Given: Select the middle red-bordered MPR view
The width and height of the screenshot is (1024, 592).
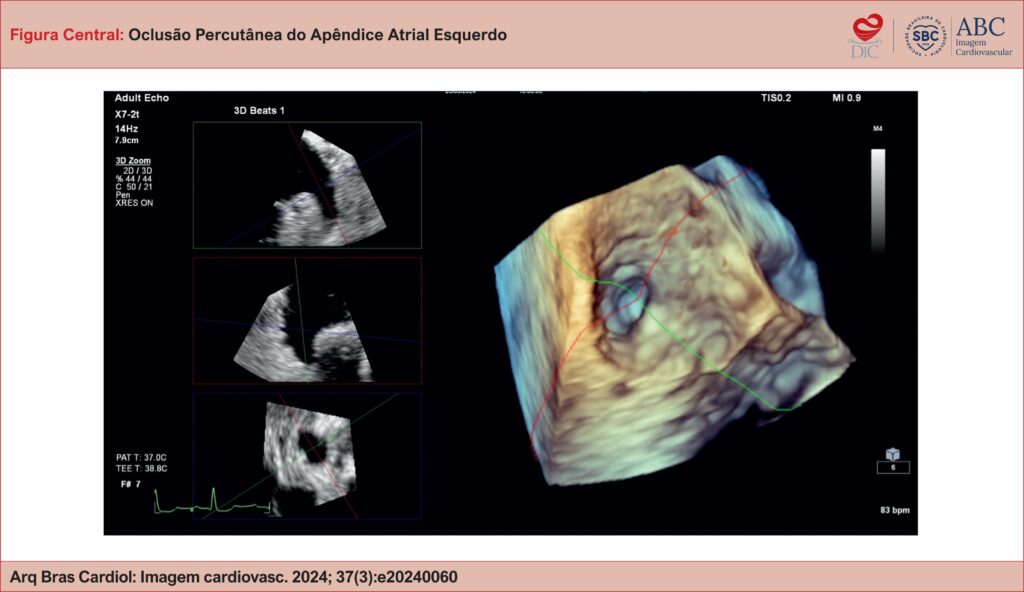Looking at the screenshot, I should click(307, 320).
